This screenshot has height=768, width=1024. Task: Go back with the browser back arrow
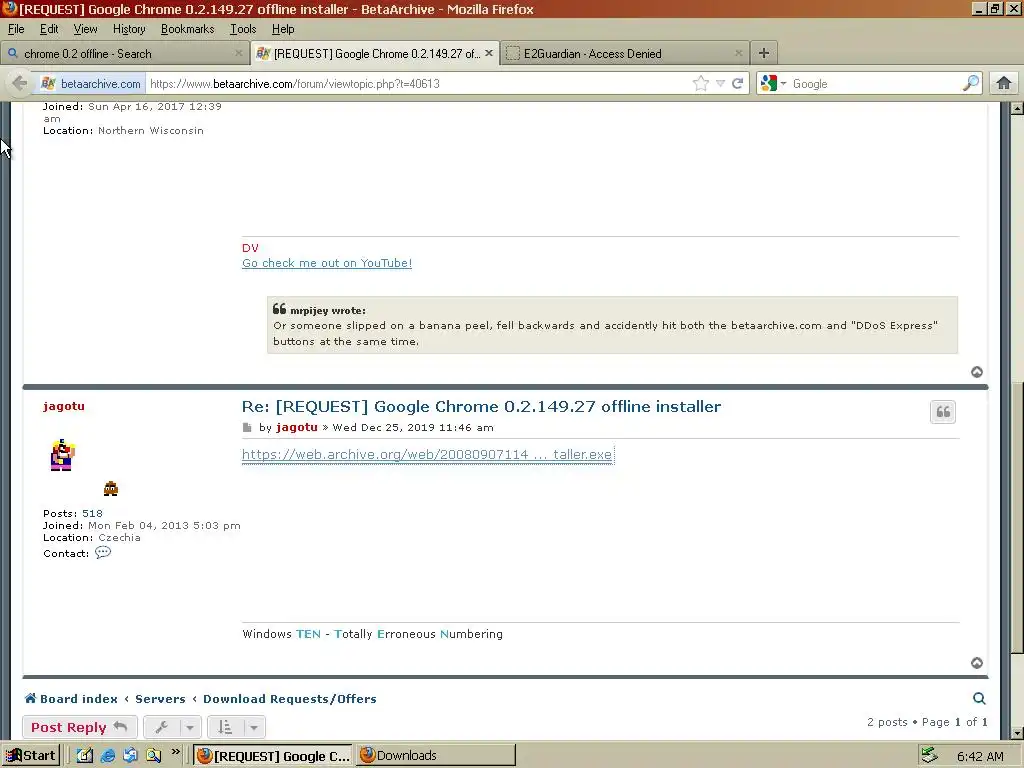click(x=20, y=84)
